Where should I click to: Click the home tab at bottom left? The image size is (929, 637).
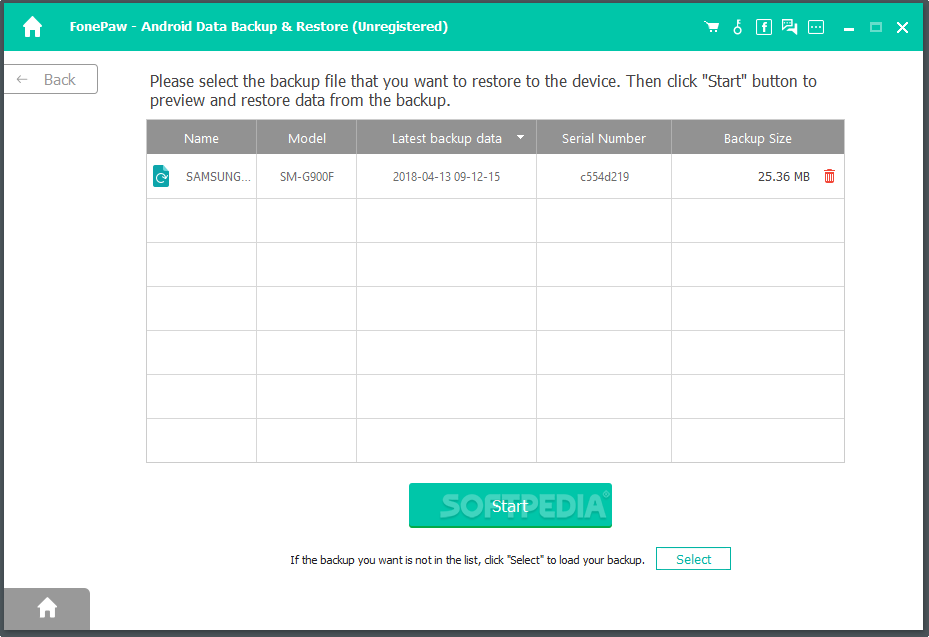coord(47,608)
